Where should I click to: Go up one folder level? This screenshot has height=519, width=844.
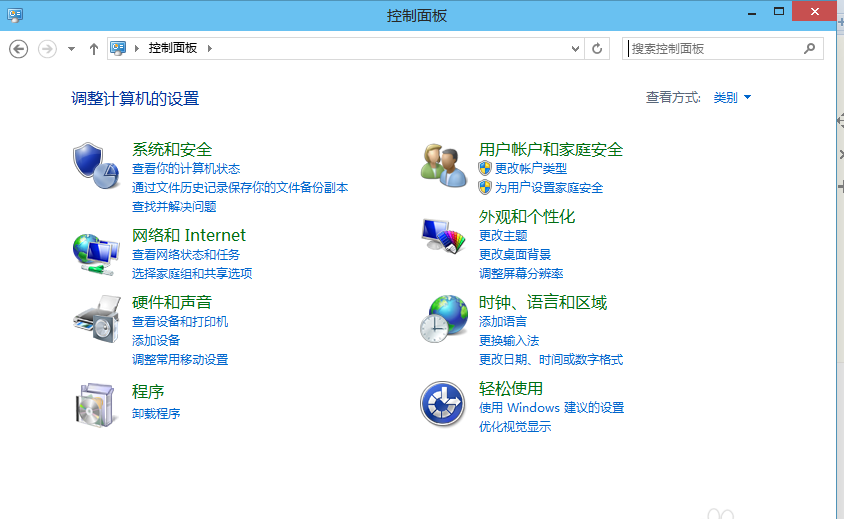point(94,49)
